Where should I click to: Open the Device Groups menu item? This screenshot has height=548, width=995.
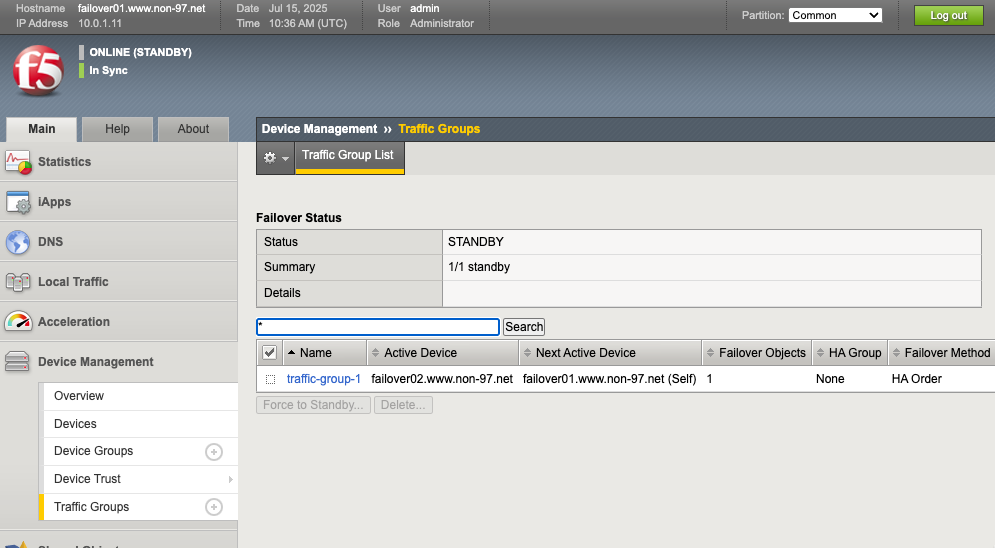pyautogui.click(x=93, y=451)
